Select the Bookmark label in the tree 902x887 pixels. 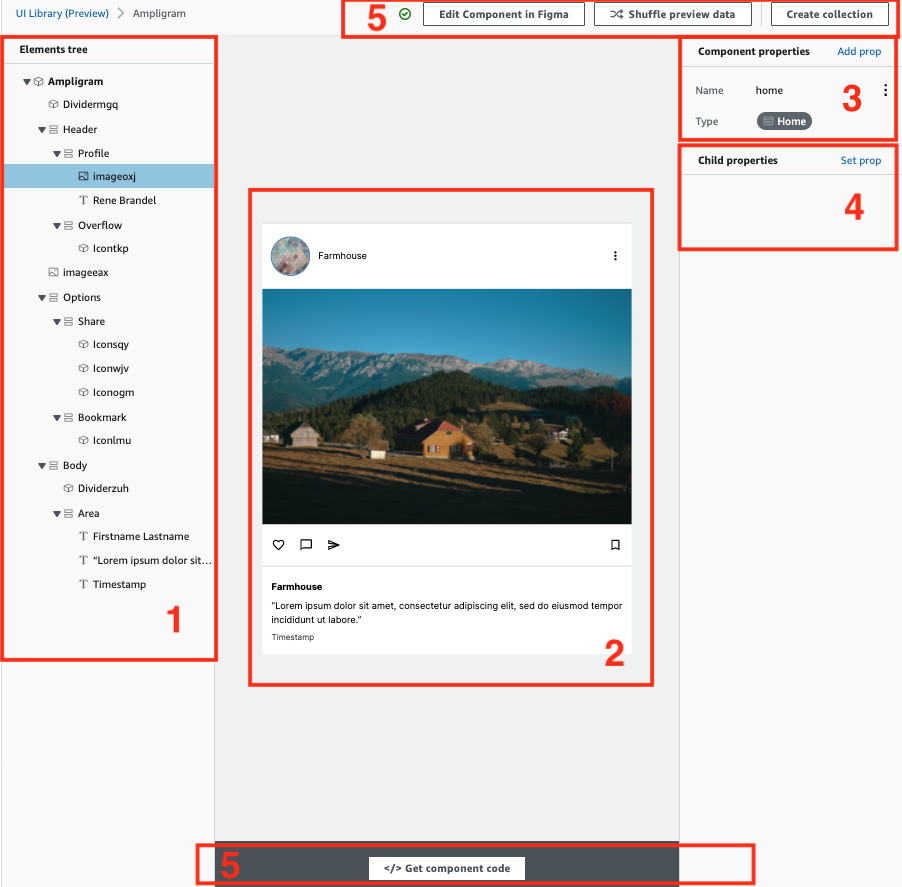pos(102,418)
